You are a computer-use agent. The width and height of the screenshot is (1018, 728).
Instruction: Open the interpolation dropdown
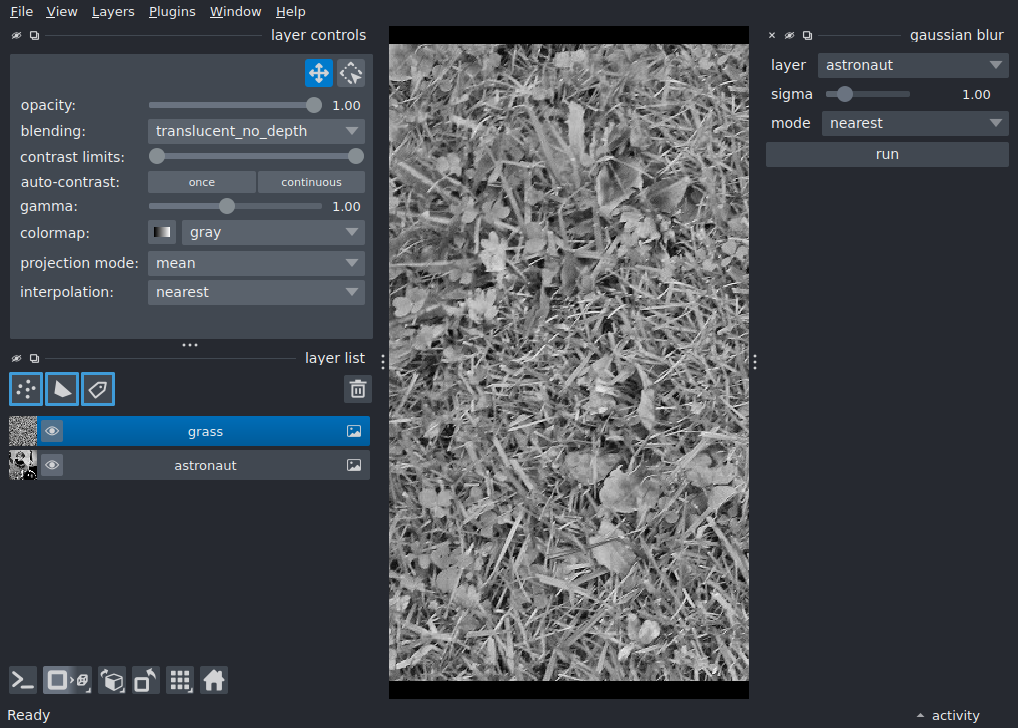pos(256,292)
